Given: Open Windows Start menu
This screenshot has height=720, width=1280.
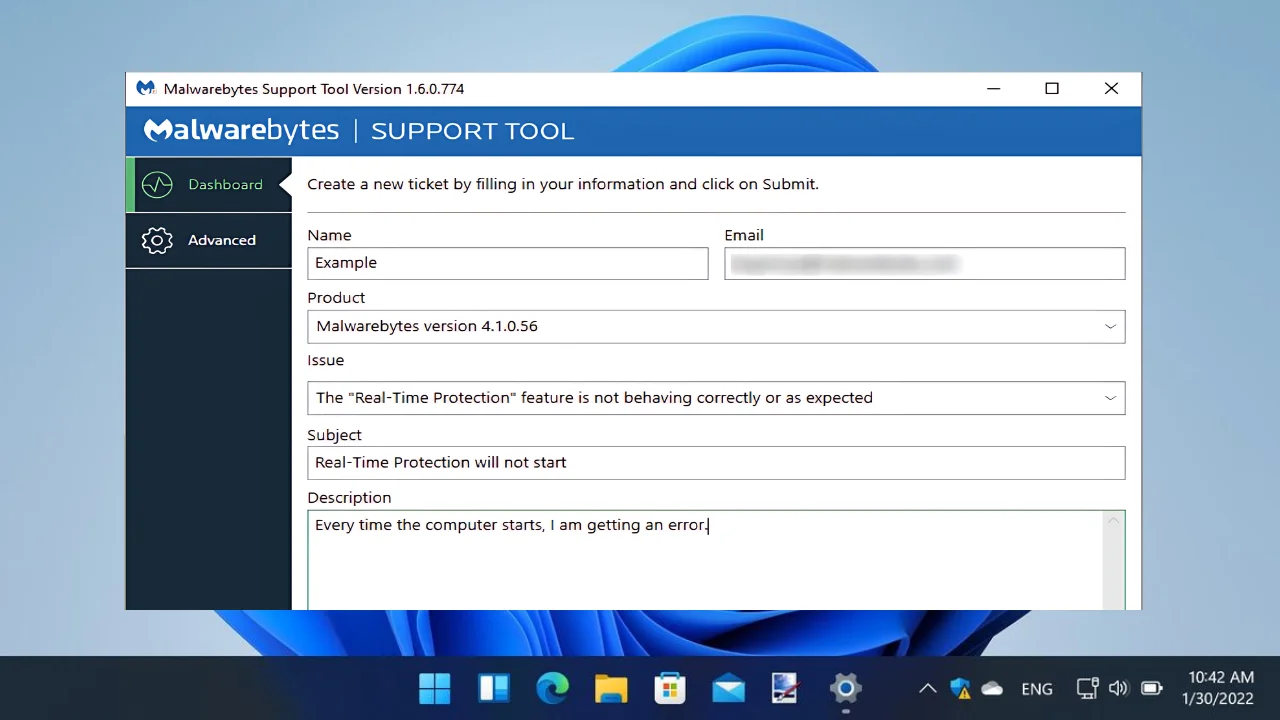Looking at the screenshot, I should click(x=435, y=688).
